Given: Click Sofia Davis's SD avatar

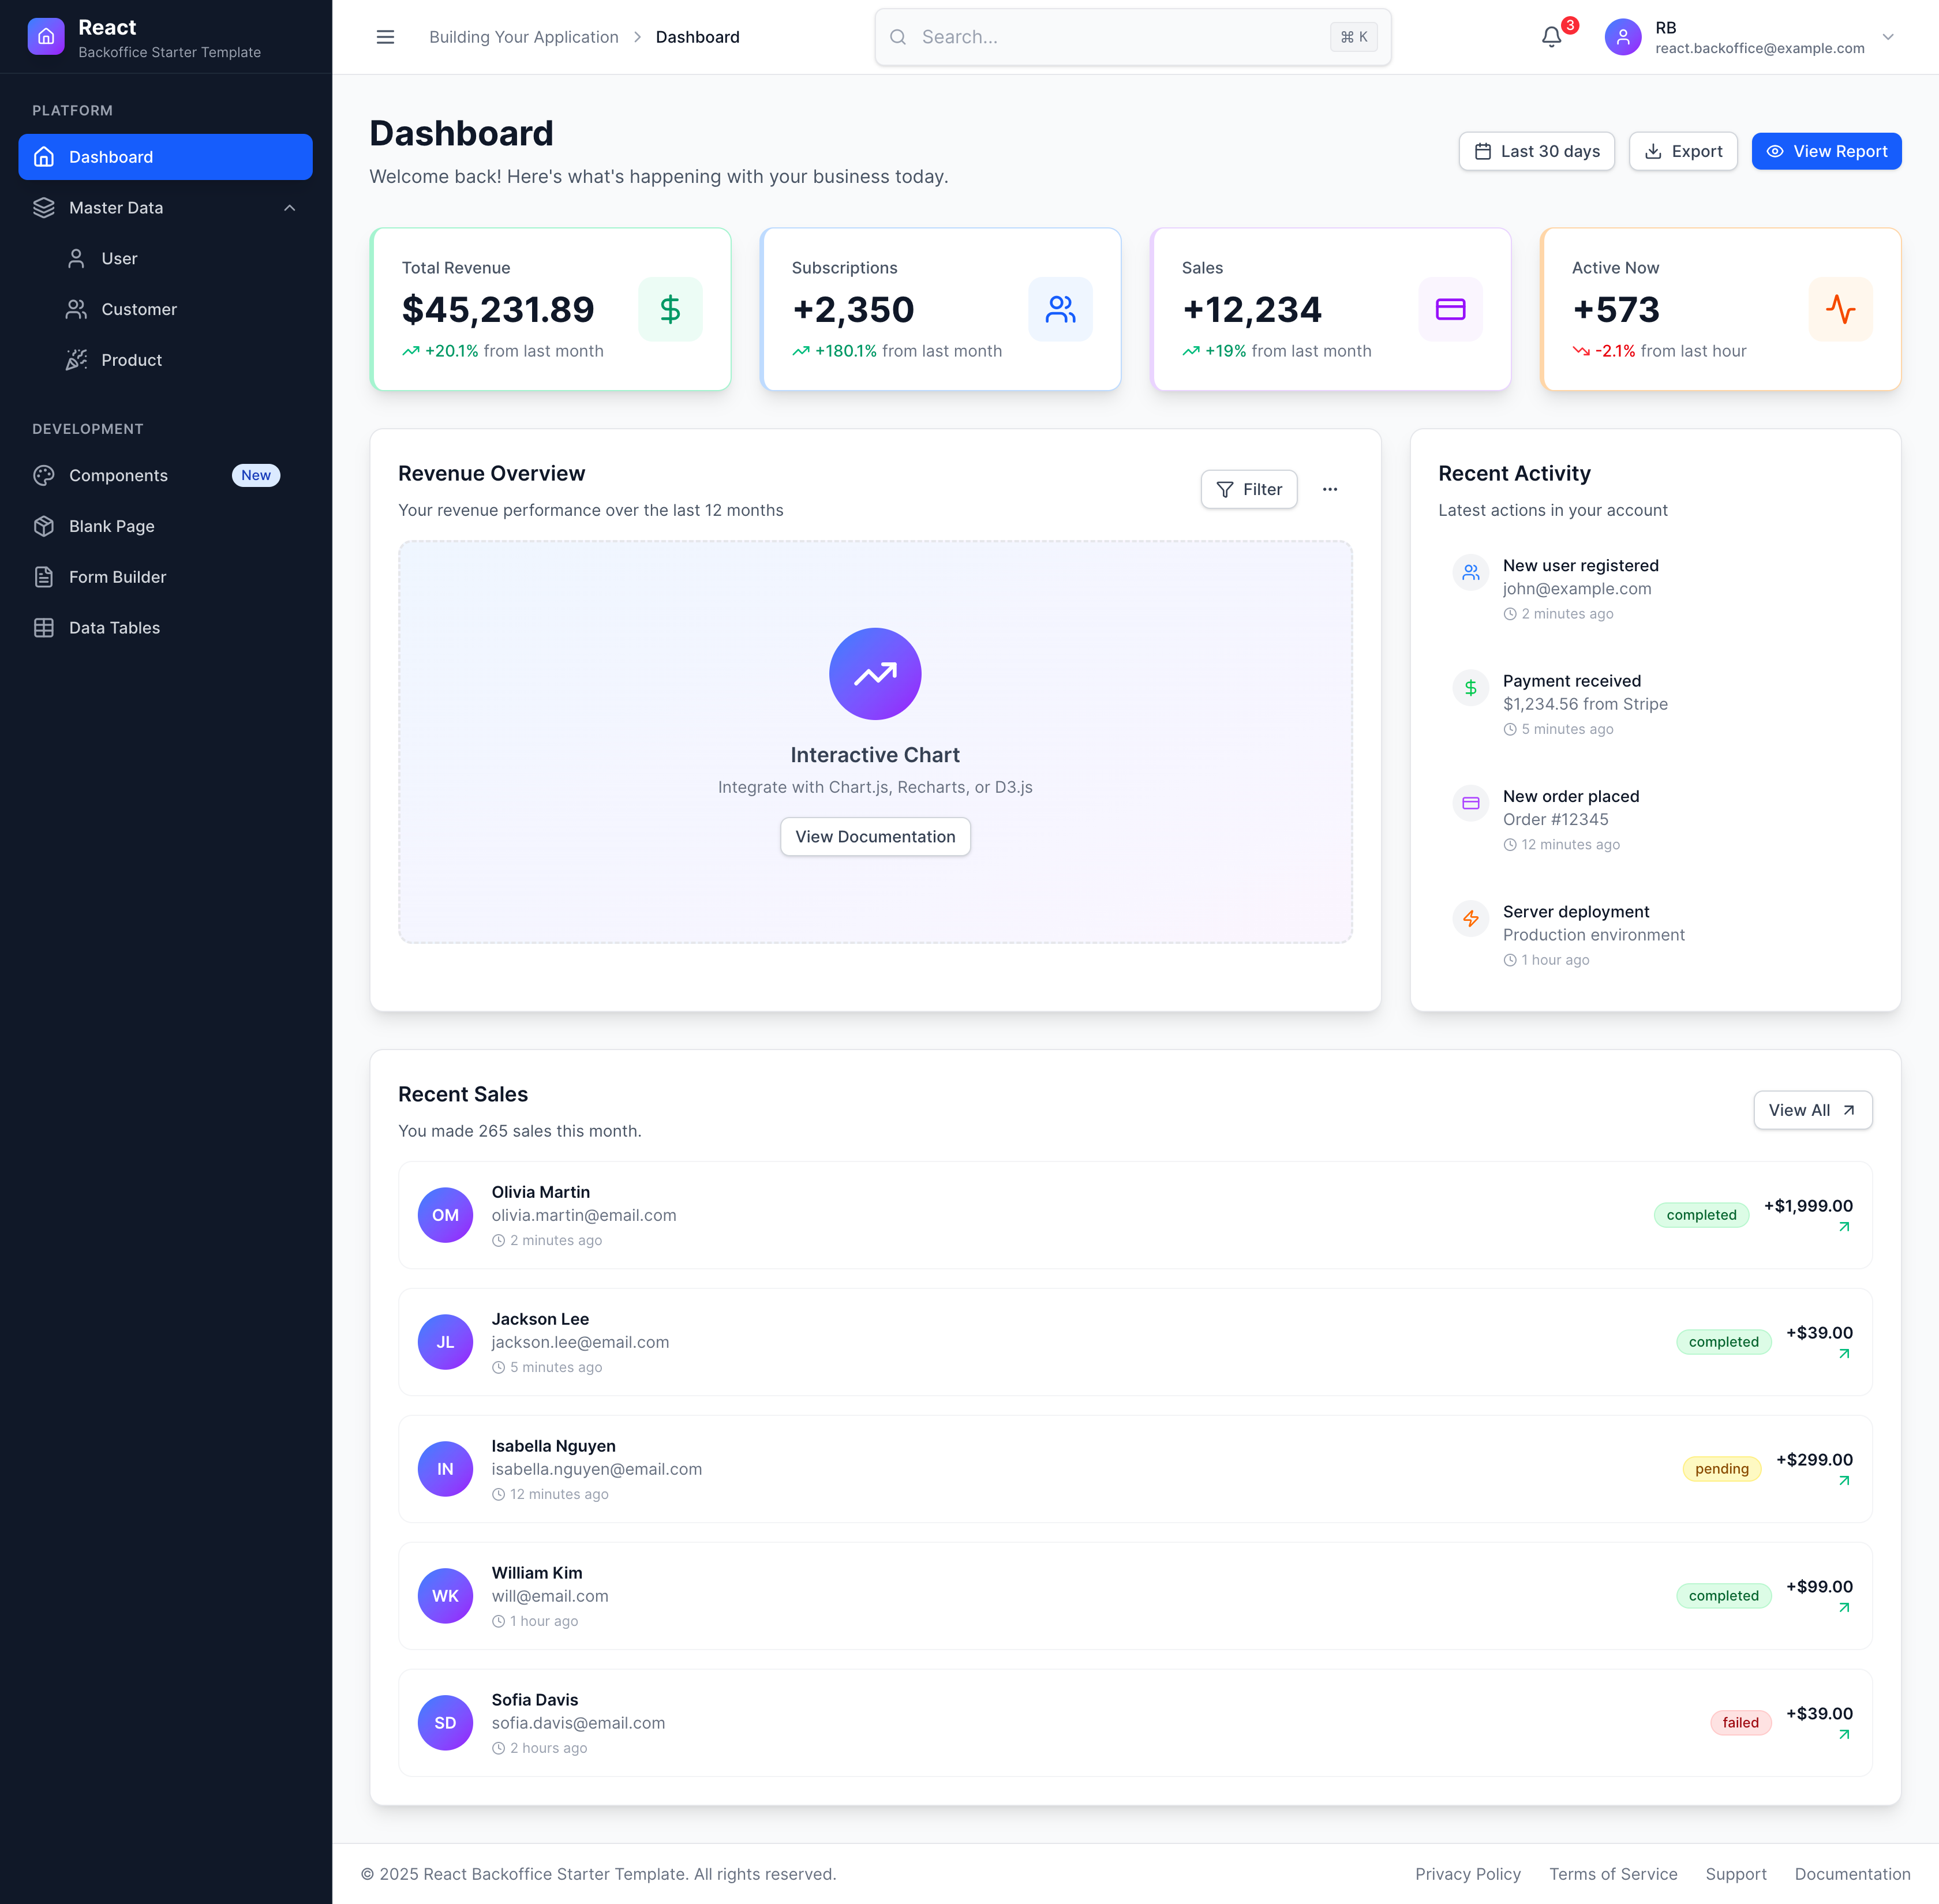Looking at the screenshot, I should (x=445, y=1723).
